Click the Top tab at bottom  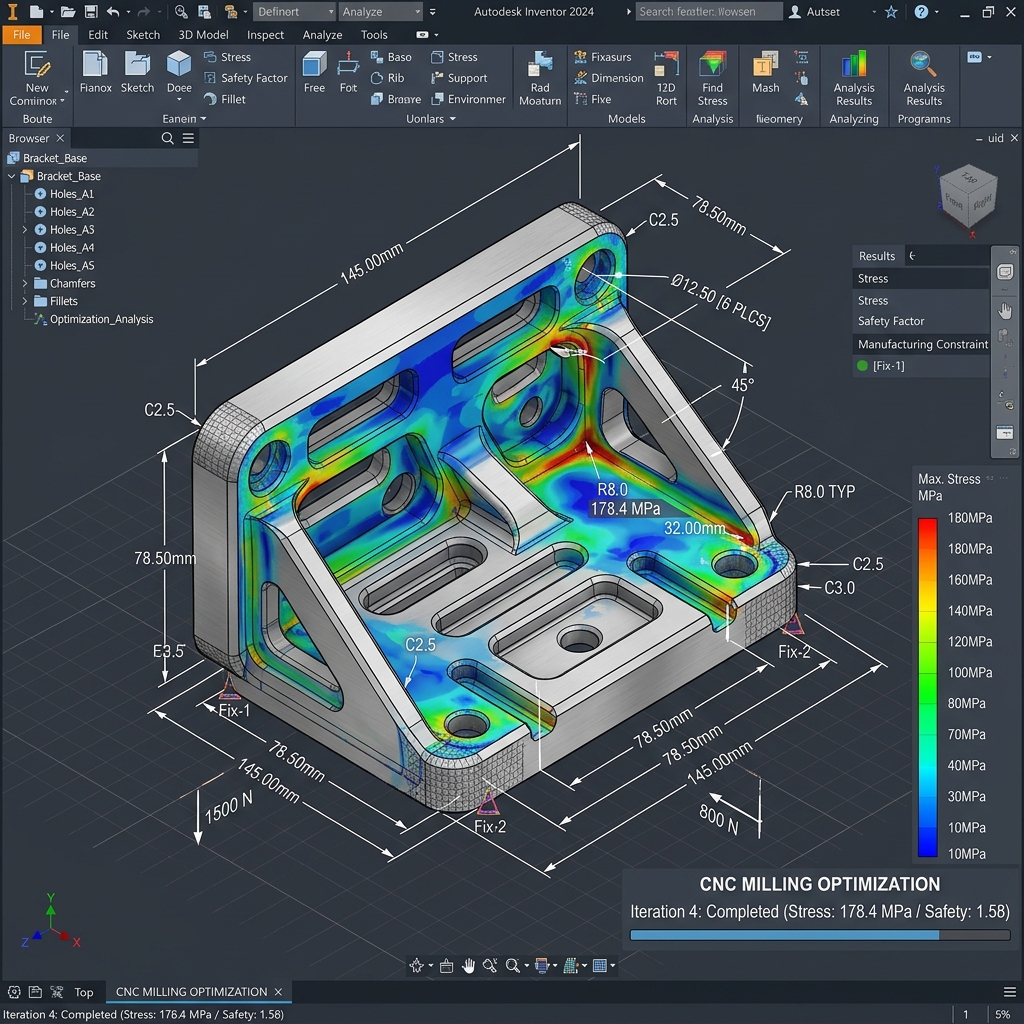point(84,992)
